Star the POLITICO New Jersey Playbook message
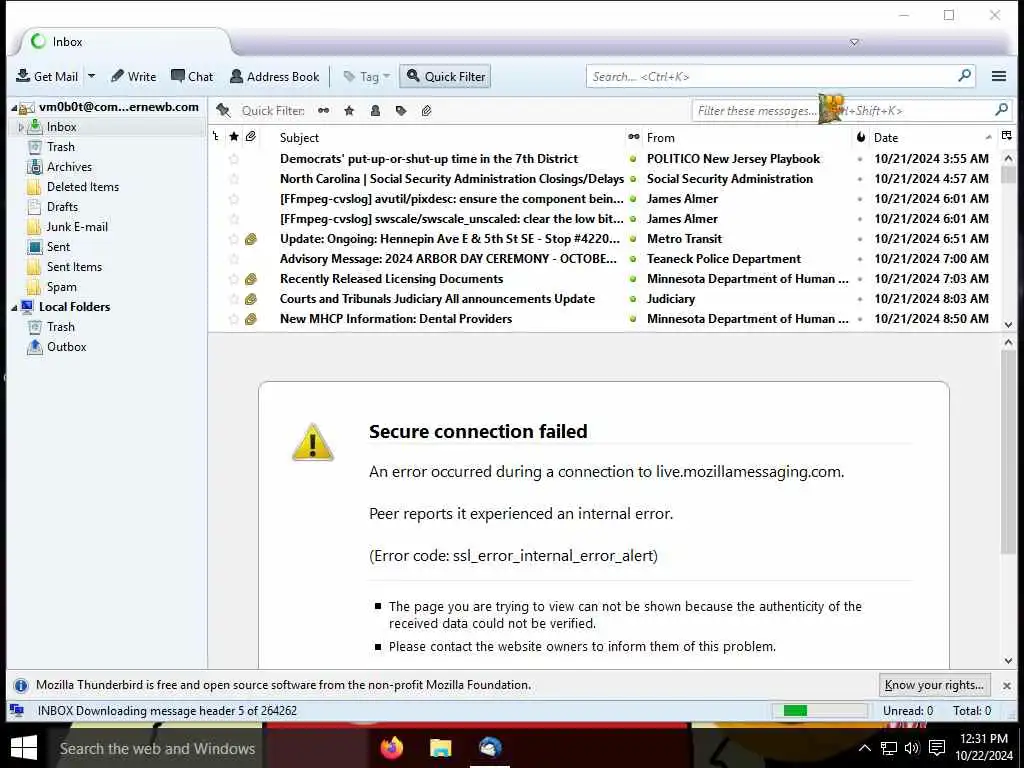Viewport: 1024px width, 768px height. (x=234, y=159)
